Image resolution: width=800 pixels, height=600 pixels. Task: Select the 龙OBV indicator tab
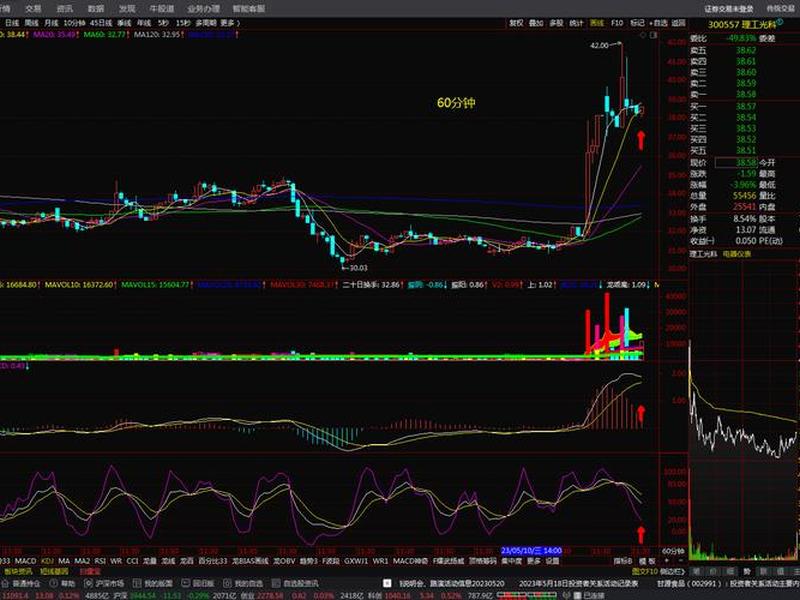coord(284,561)
